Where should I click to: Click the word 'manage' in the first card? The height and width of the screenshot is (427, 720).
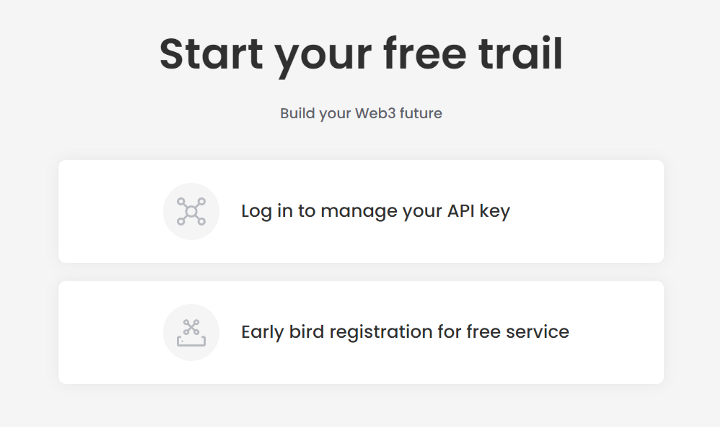(x=359, y=212)
